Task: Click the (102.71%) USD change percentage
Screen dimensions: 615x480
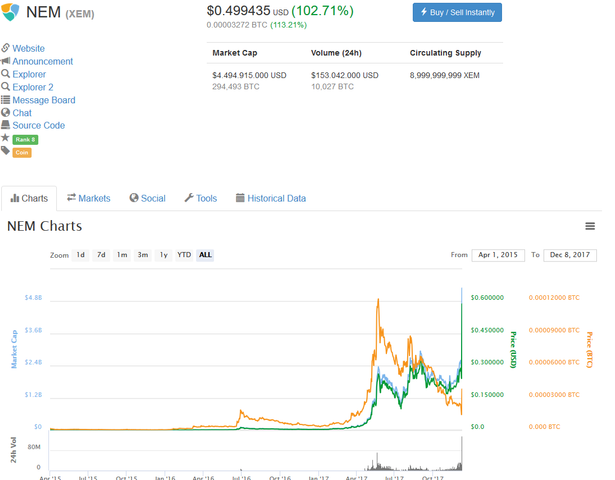Action: click(x=322, y=11)
